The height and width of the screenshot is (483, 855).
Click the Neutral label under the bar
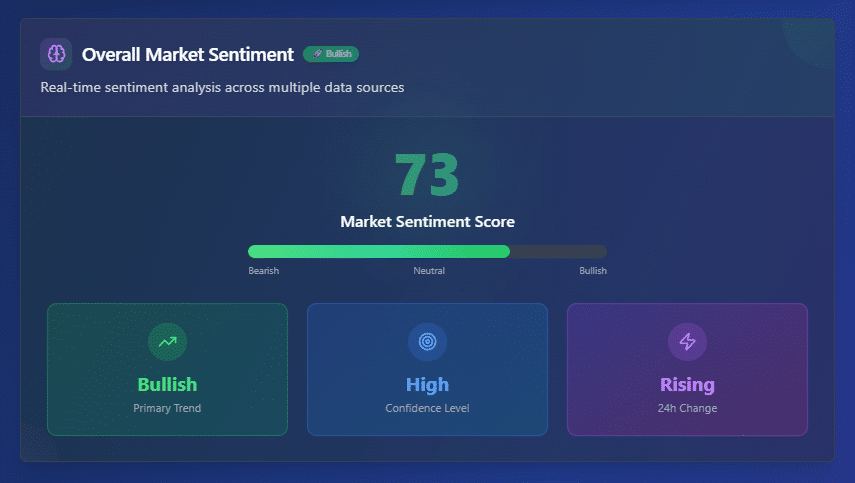pyautogui.click(x=429, y=271)
